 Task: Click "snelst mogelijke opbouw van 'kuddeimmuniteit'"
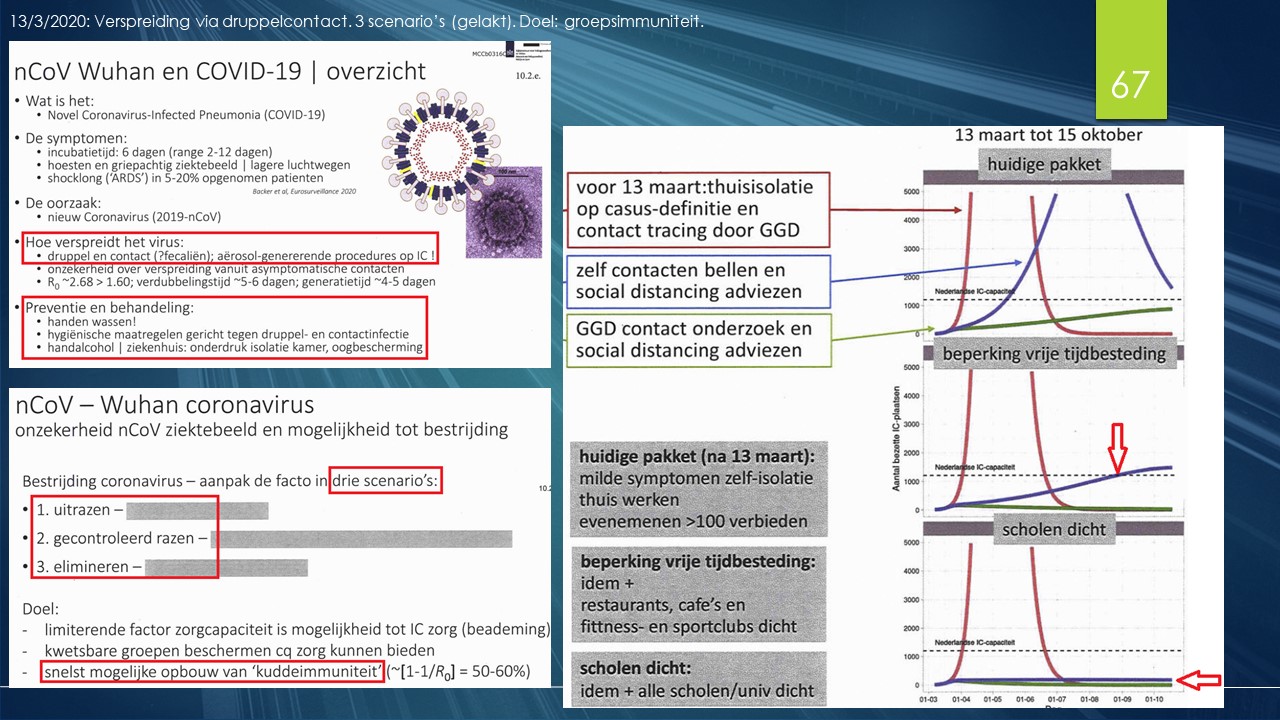point(213,671)
